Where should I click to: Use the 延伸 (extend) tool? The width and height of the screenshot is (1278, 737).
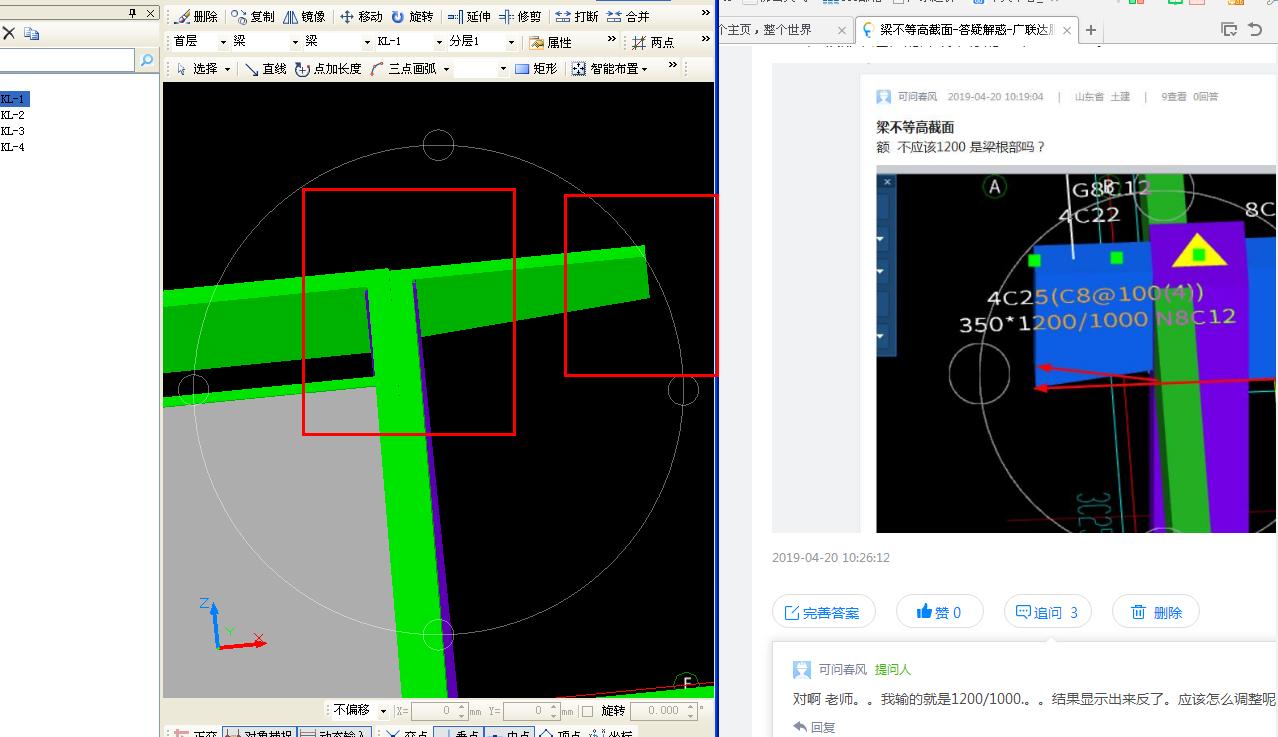pos(469,17)
